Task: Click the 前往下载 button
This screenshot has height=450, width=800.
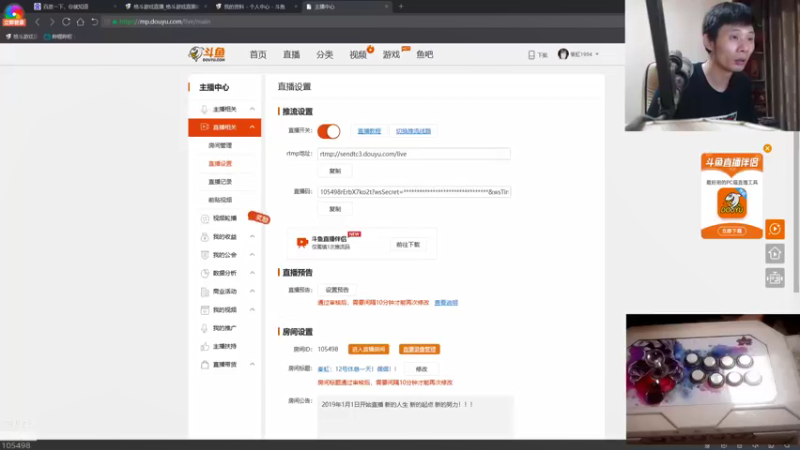Action: (408, 244)
